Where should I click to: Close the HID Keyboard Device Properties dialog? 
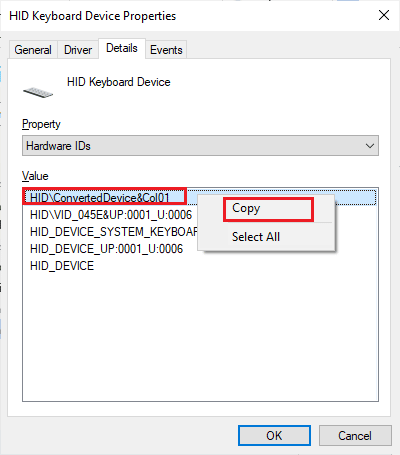tap(384, 15)
